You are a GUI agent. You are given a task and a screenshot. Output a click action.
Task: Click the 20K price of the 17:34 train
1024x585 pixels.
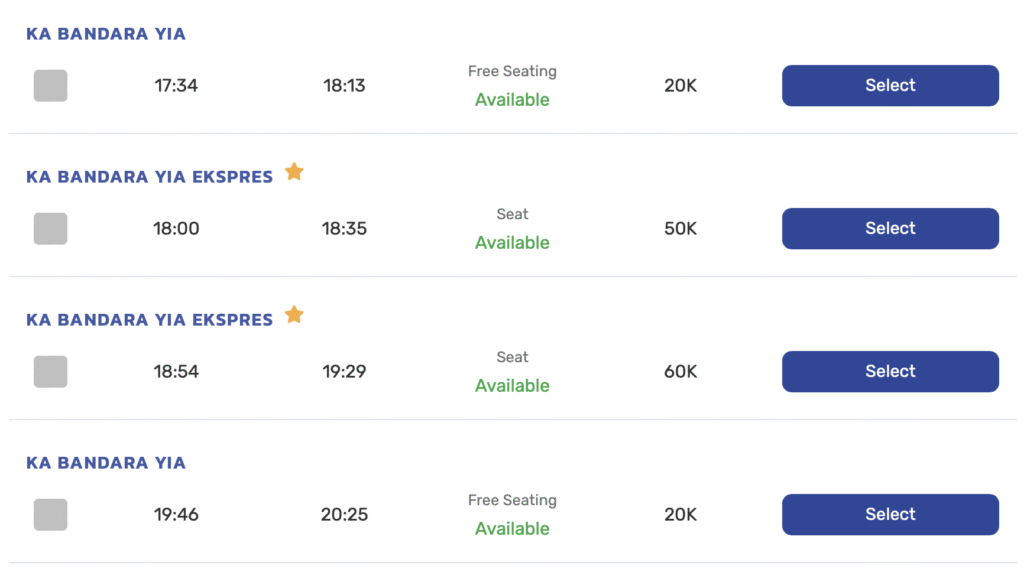680,86
